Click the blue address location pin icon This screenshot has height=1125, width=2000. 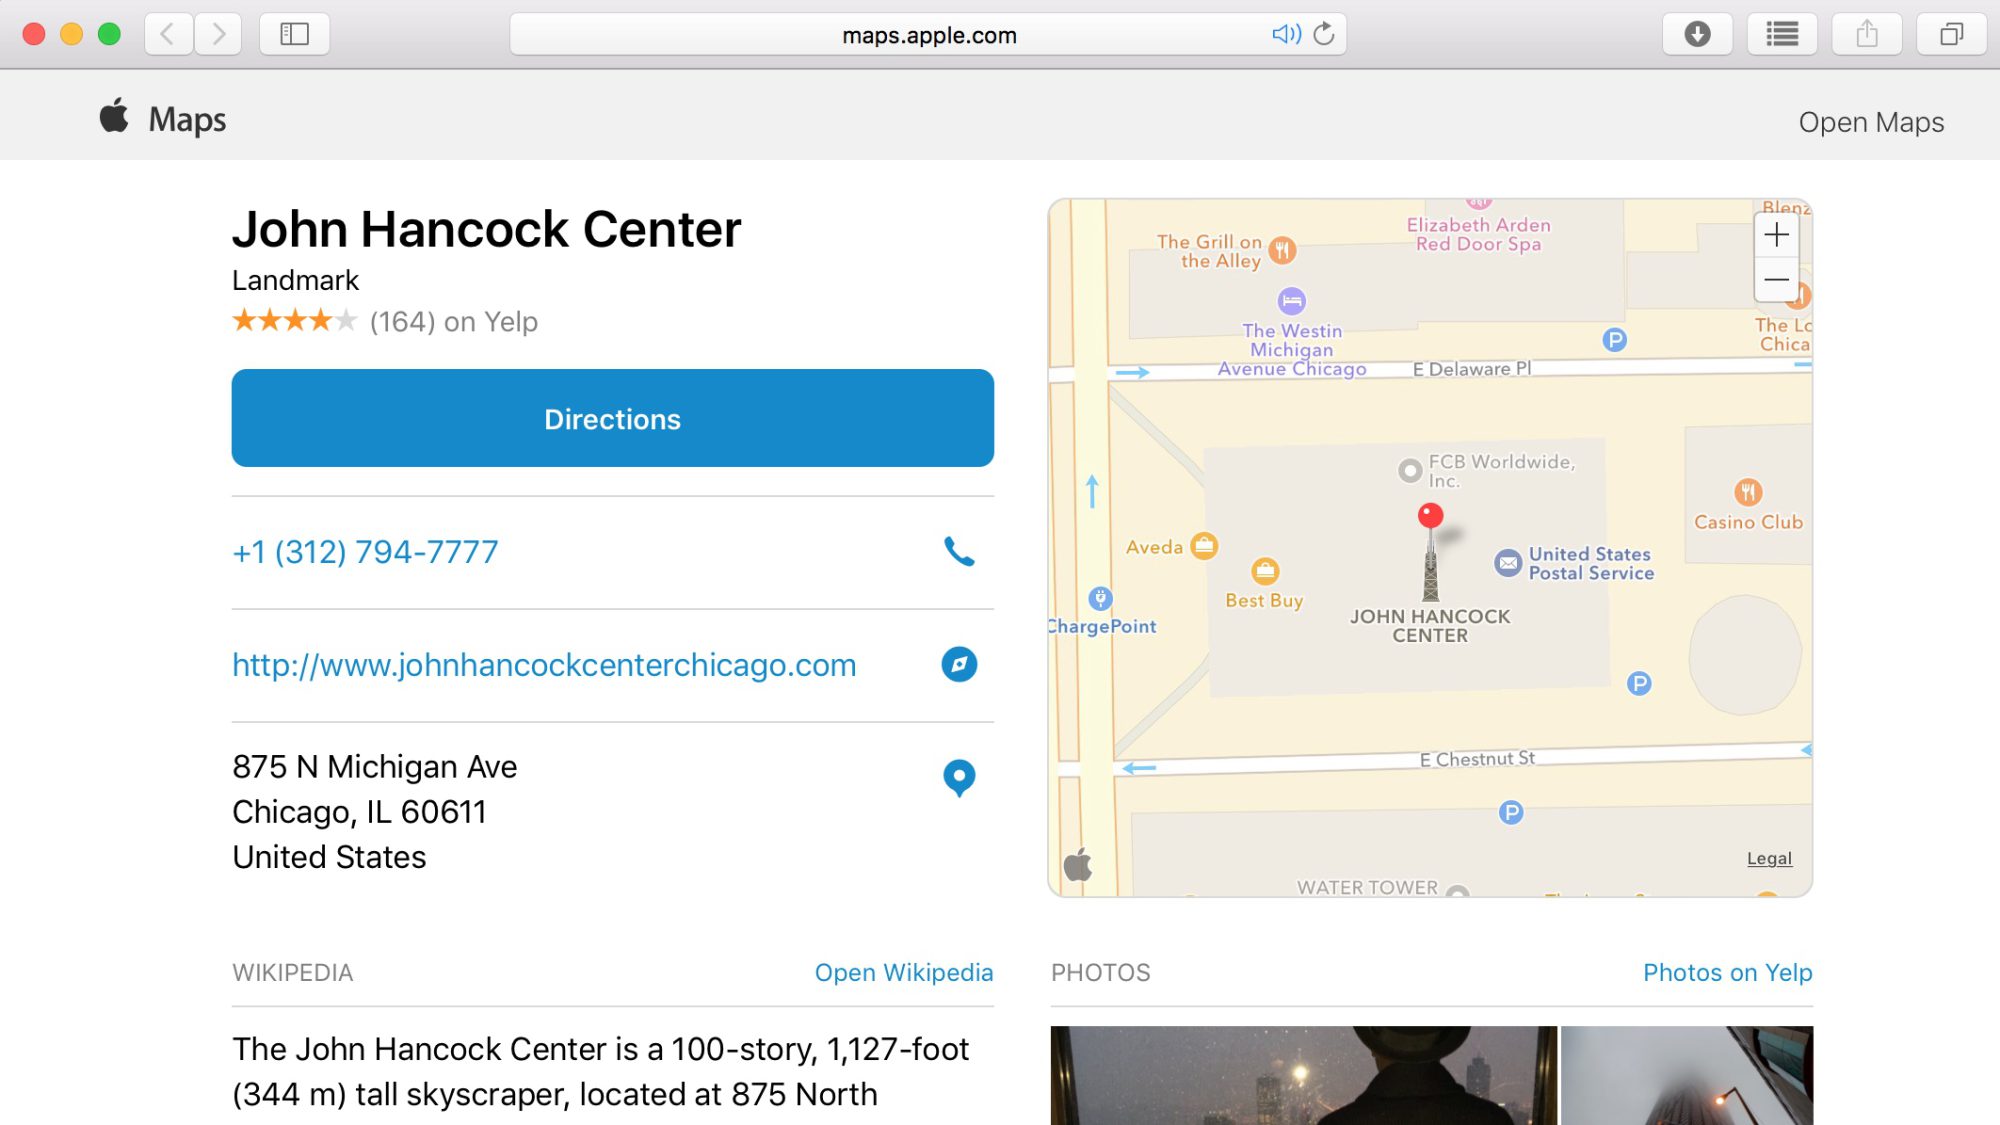(959, 777)
